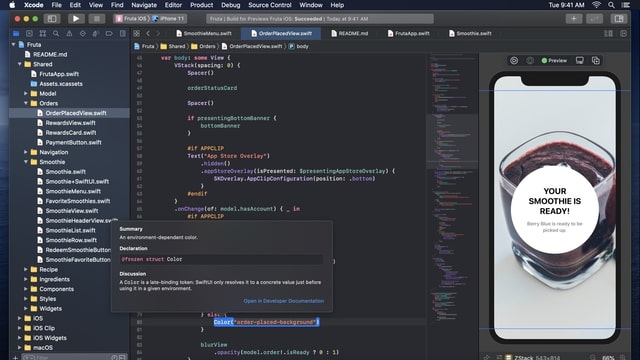Toggle the inspectors panel
The height and width of the screenshot is (360, 640).
[619, 18]
